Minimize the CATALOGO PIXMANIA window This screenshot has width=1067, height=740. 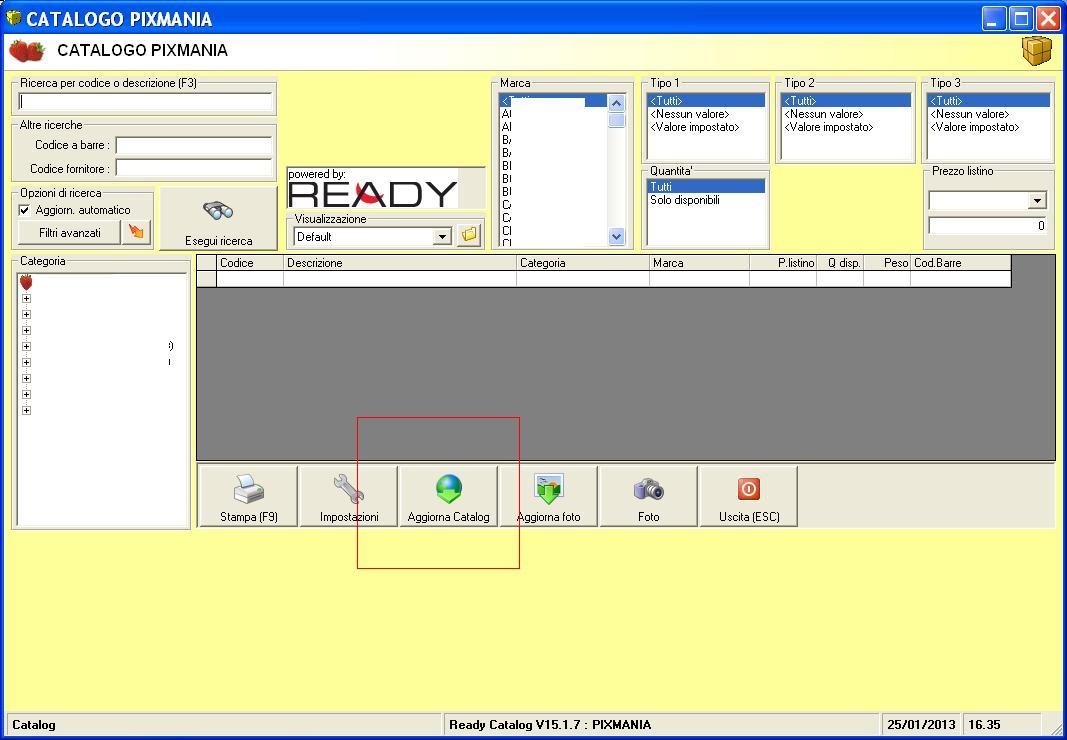(x=994, y=19)
